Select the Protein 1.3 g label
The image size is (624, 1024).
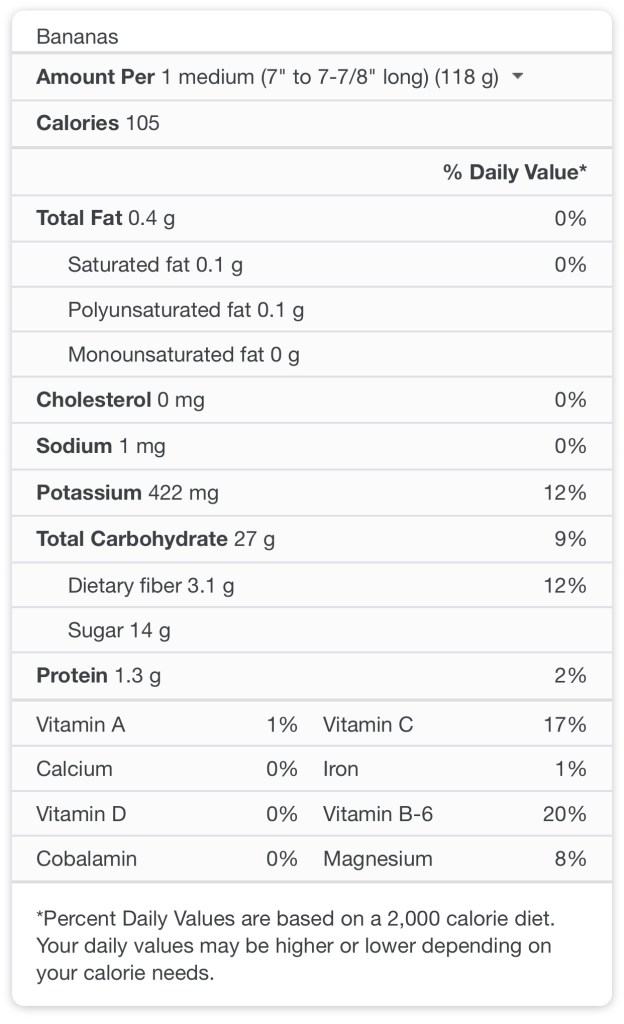click(x=98, y=676)
